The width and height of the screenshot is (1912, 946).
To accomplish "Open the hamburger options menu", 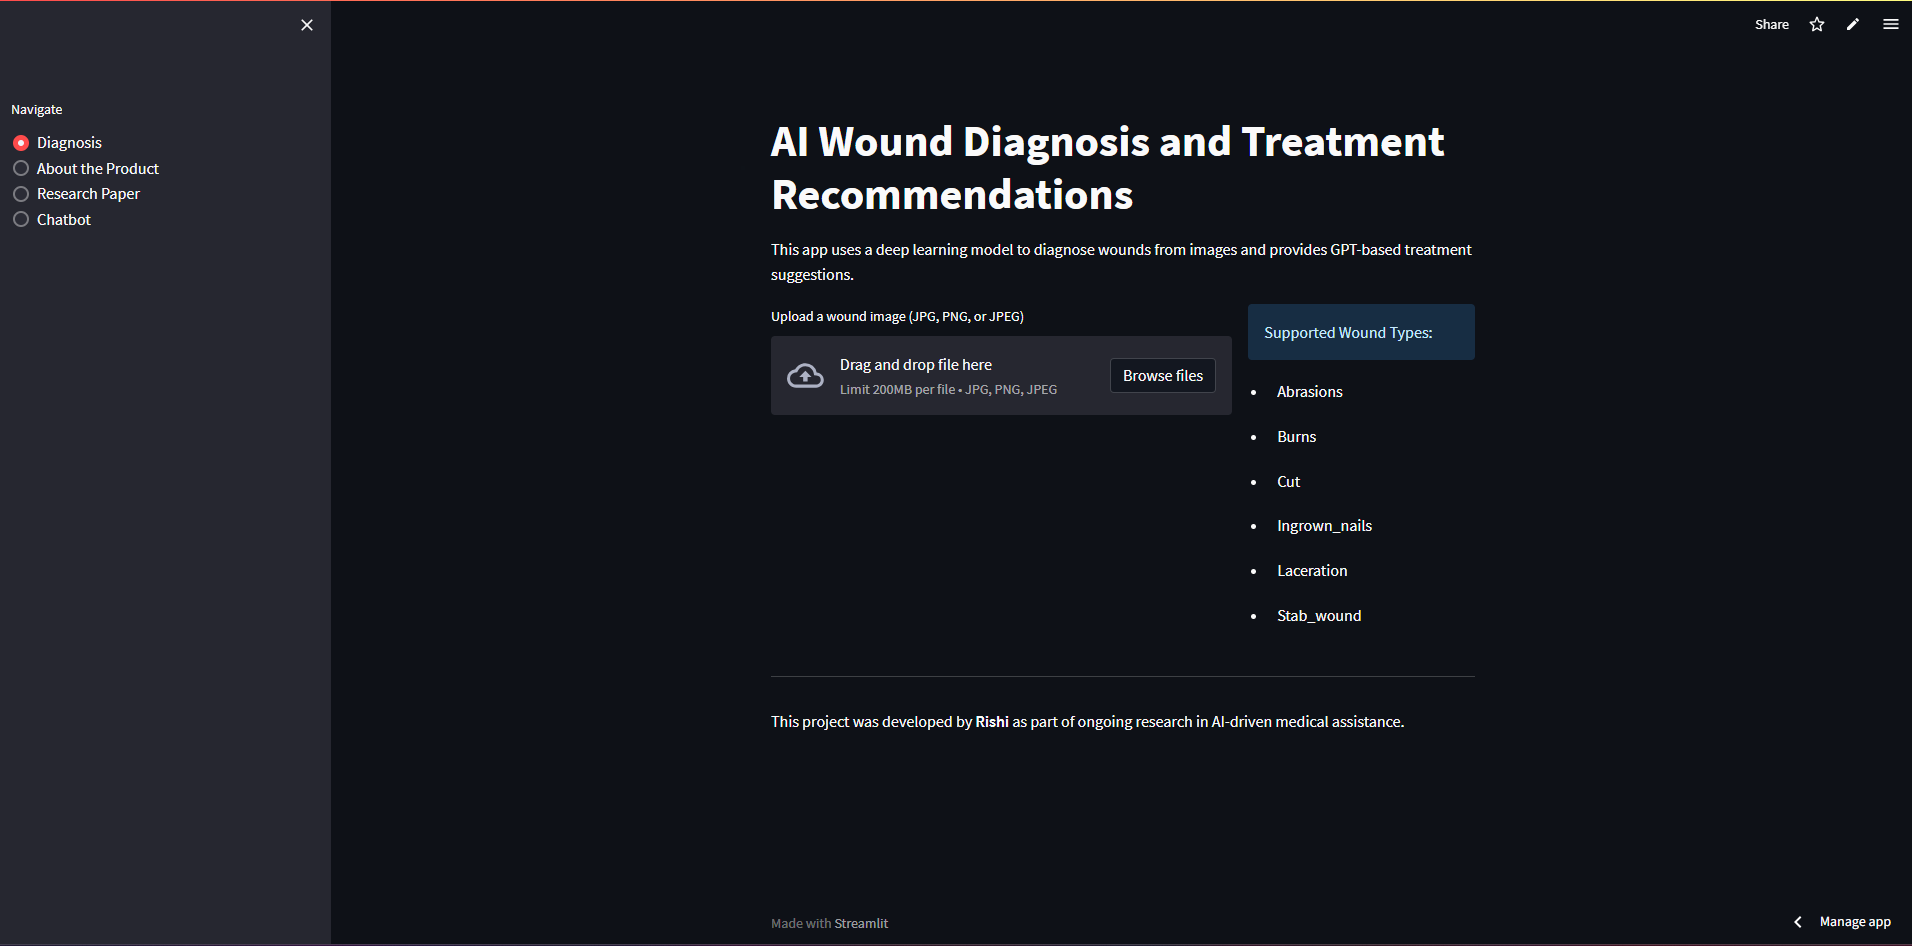I will click(x=1890, y=24).
